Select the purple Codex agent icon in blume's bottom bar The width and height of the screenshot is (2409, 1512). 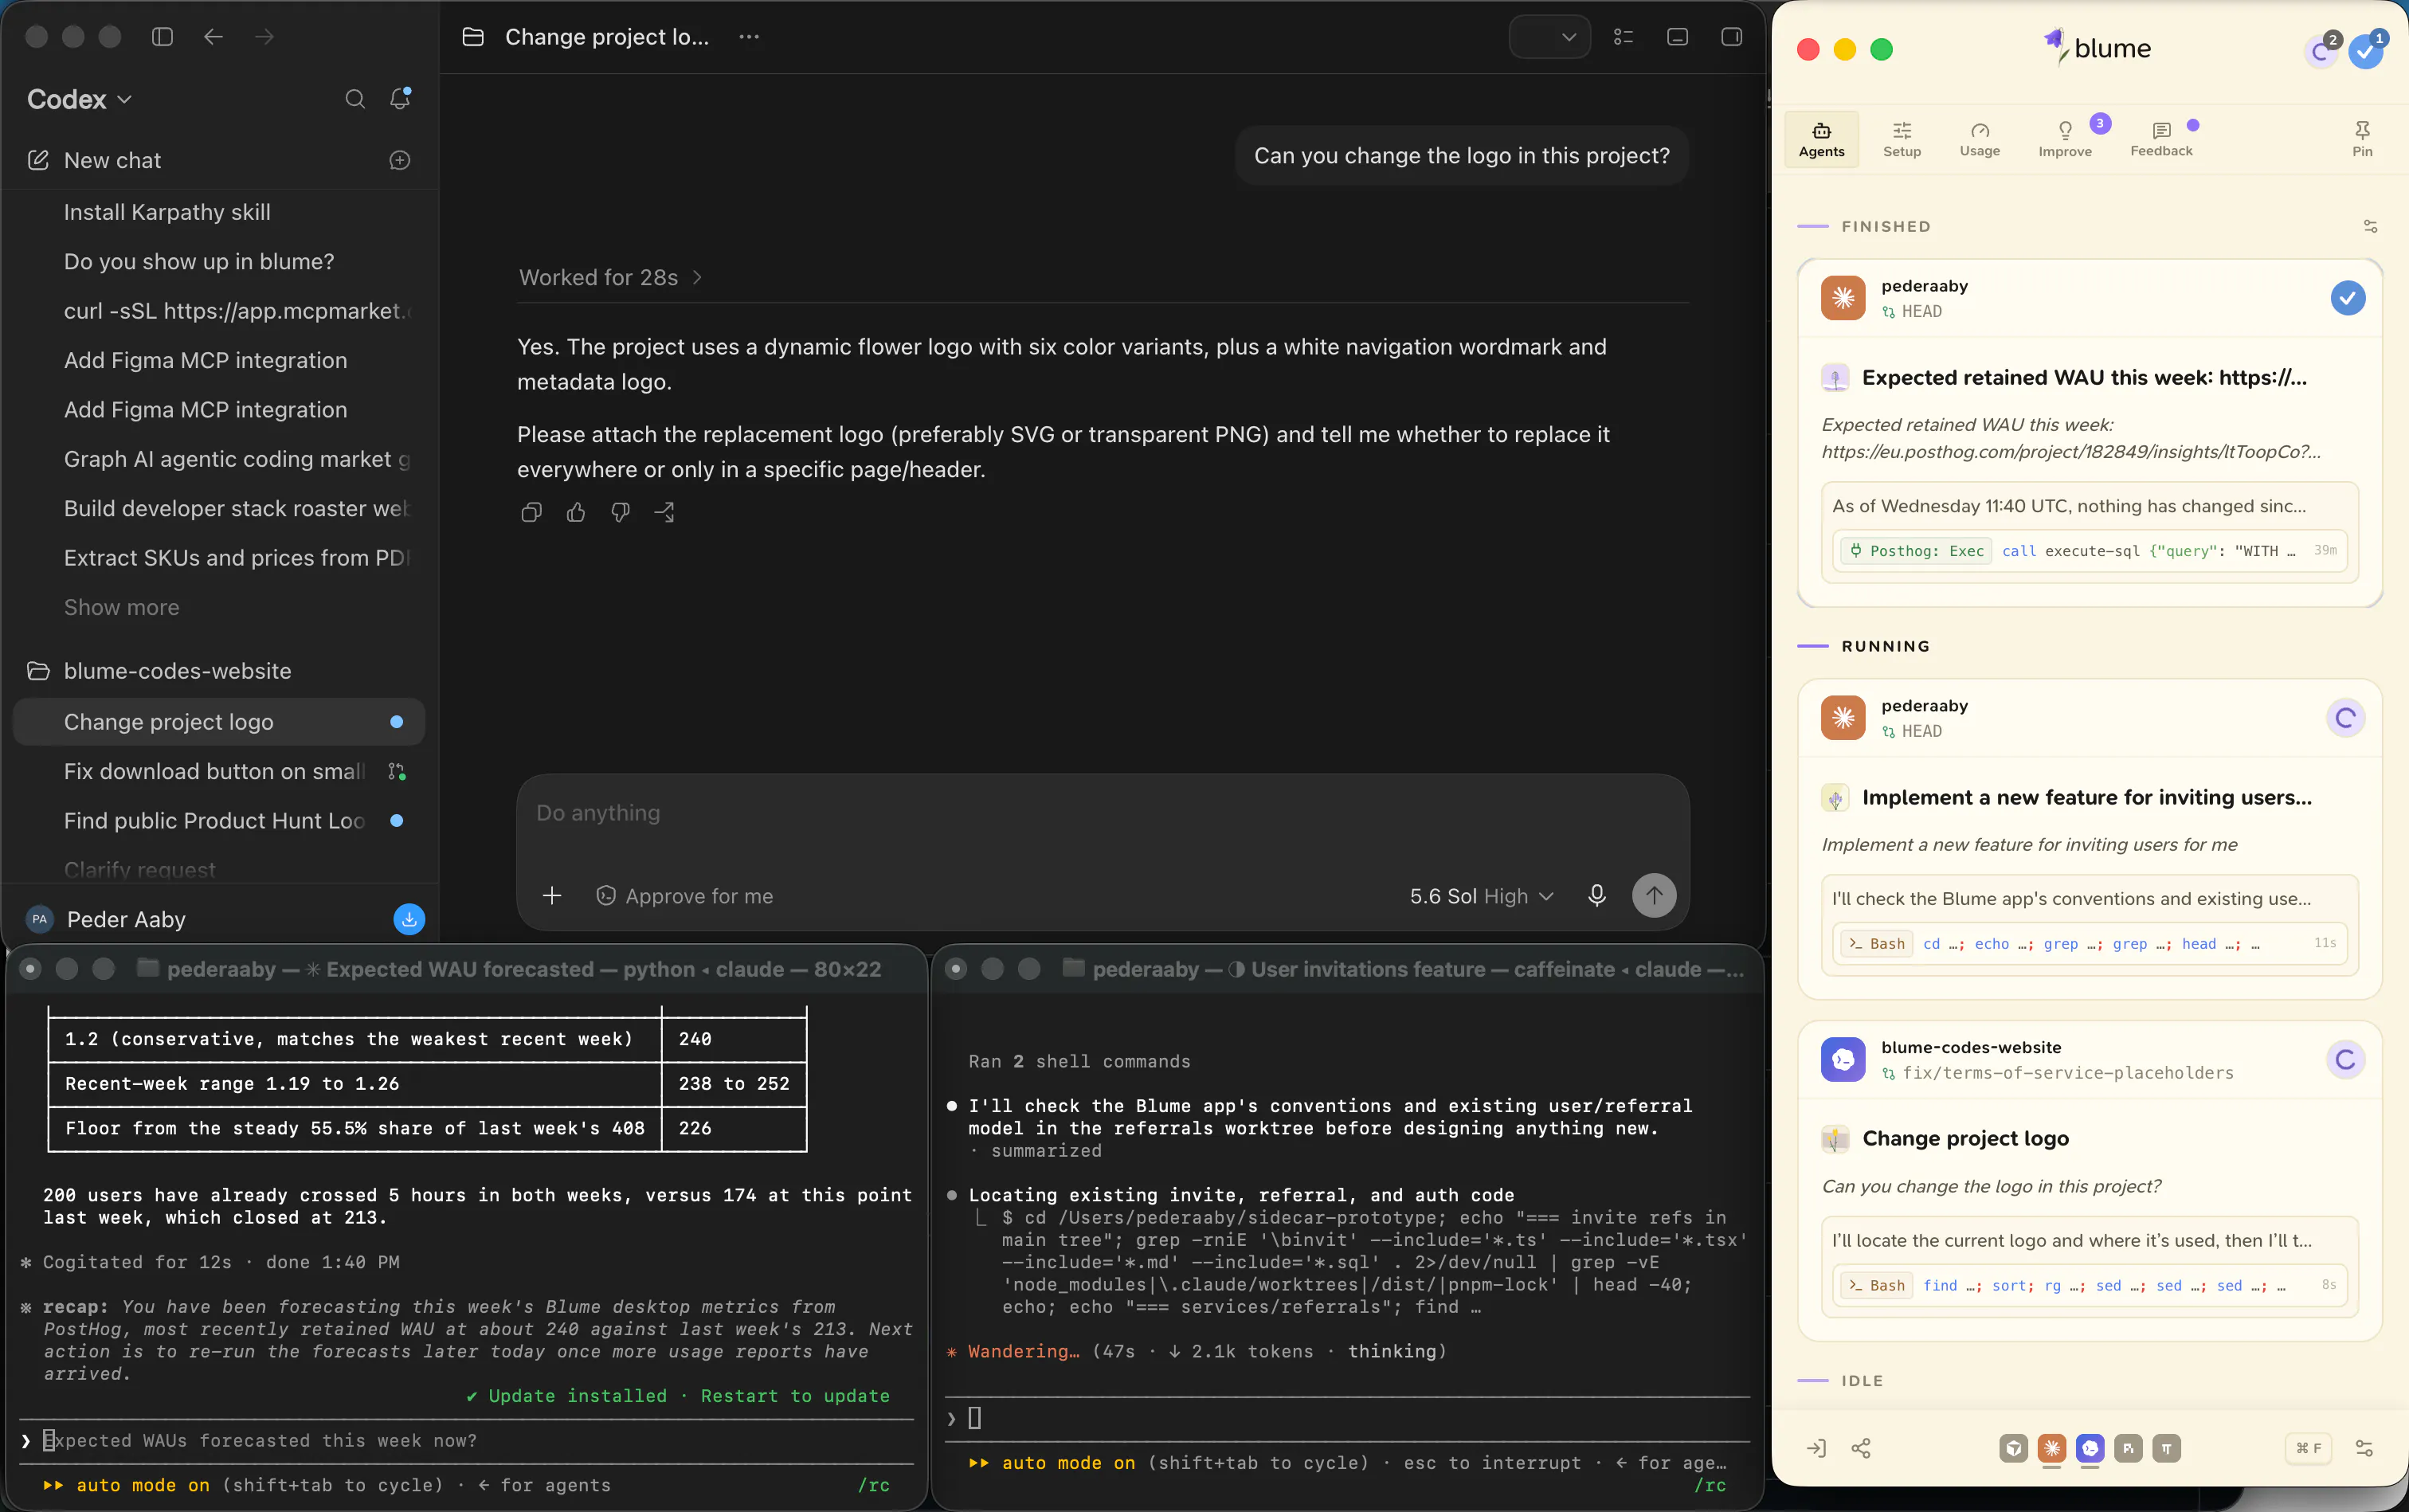(x=2090, y=1448)
